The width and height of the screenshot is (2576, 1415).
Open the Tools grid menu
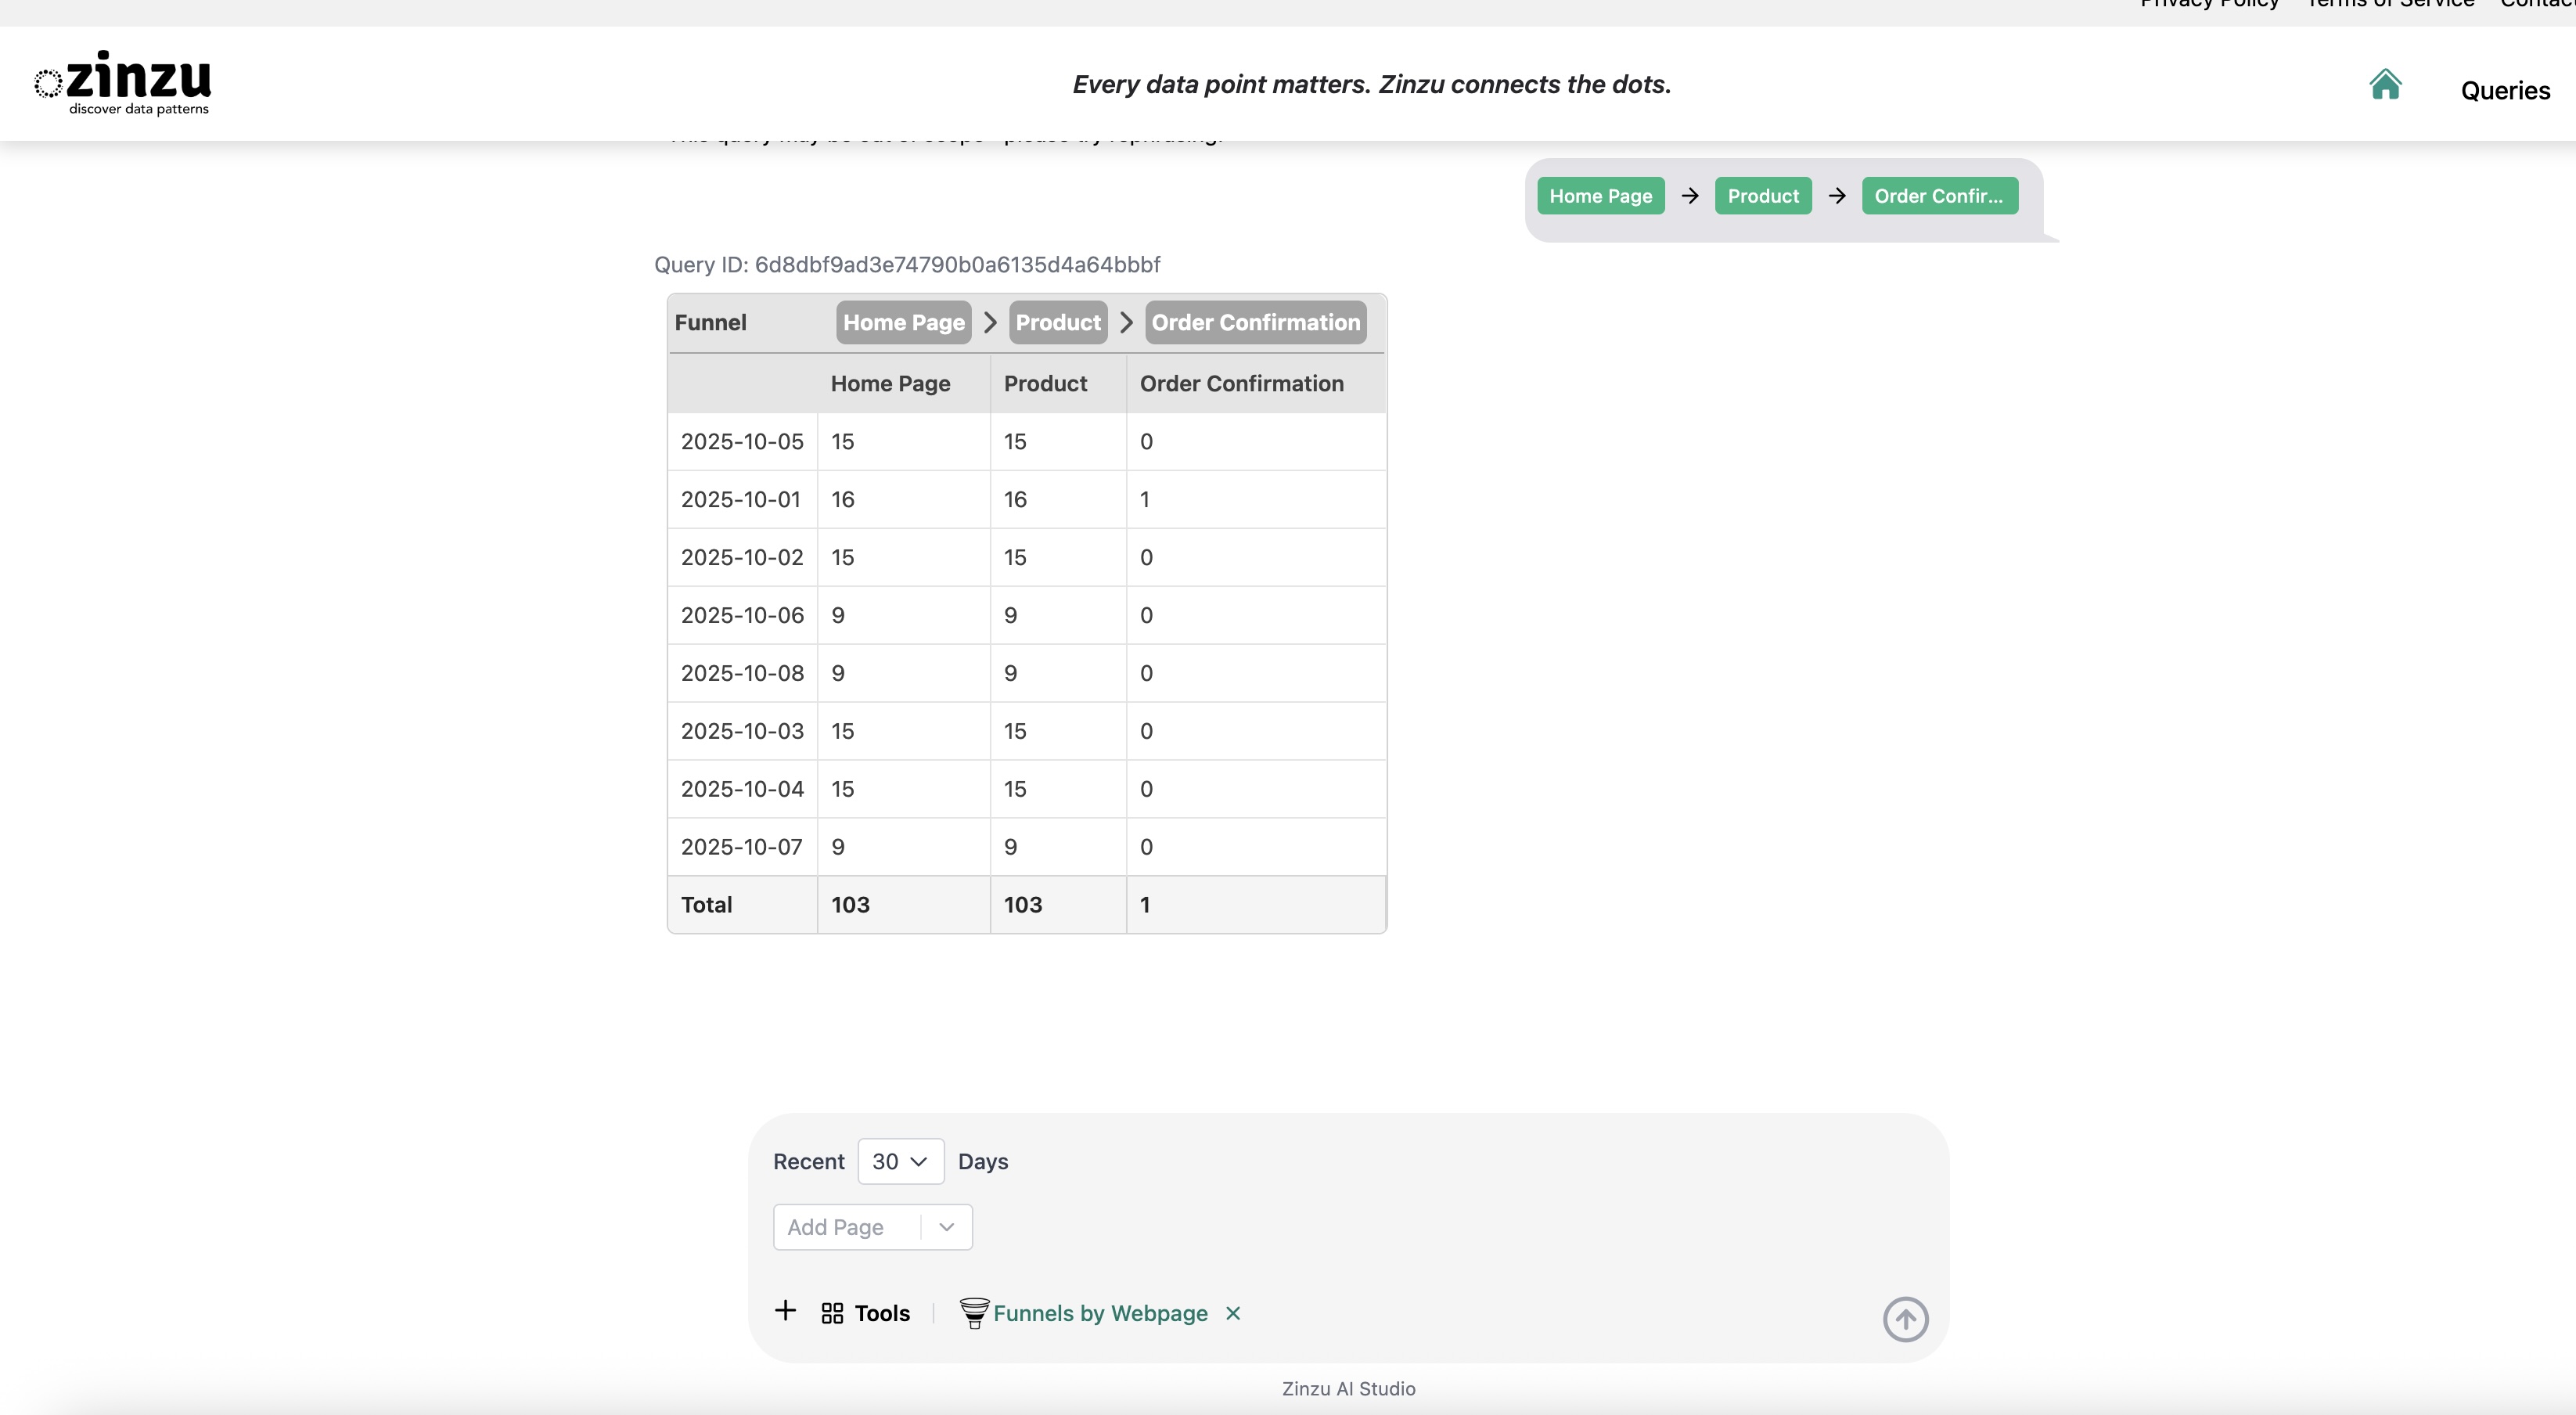pos(865,1313)
